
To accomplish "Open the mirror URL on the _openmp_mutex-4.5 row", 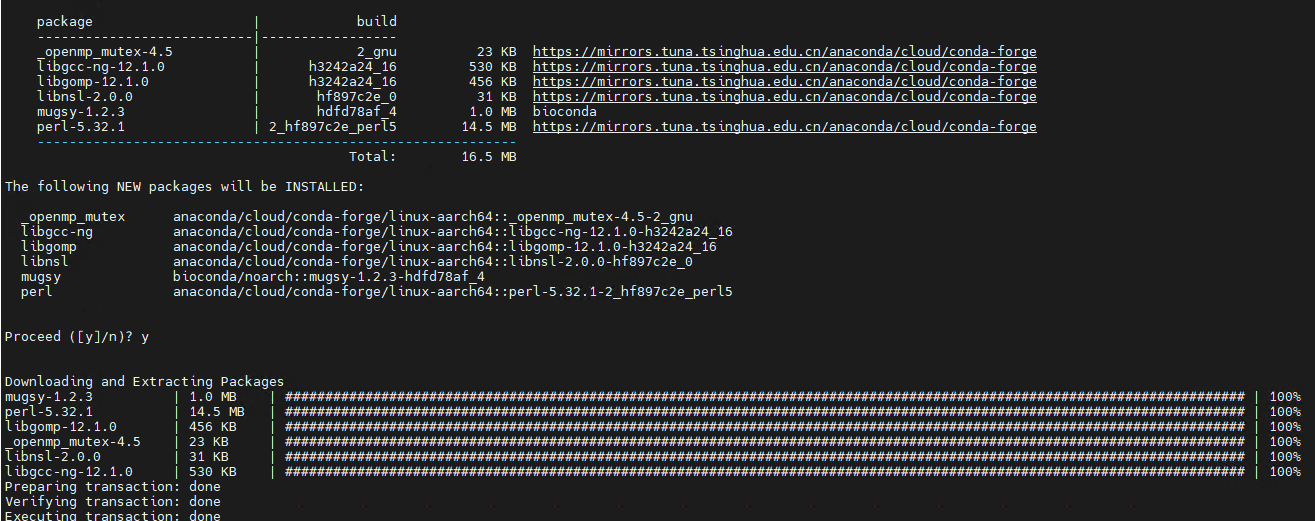I will coord(784,51).
